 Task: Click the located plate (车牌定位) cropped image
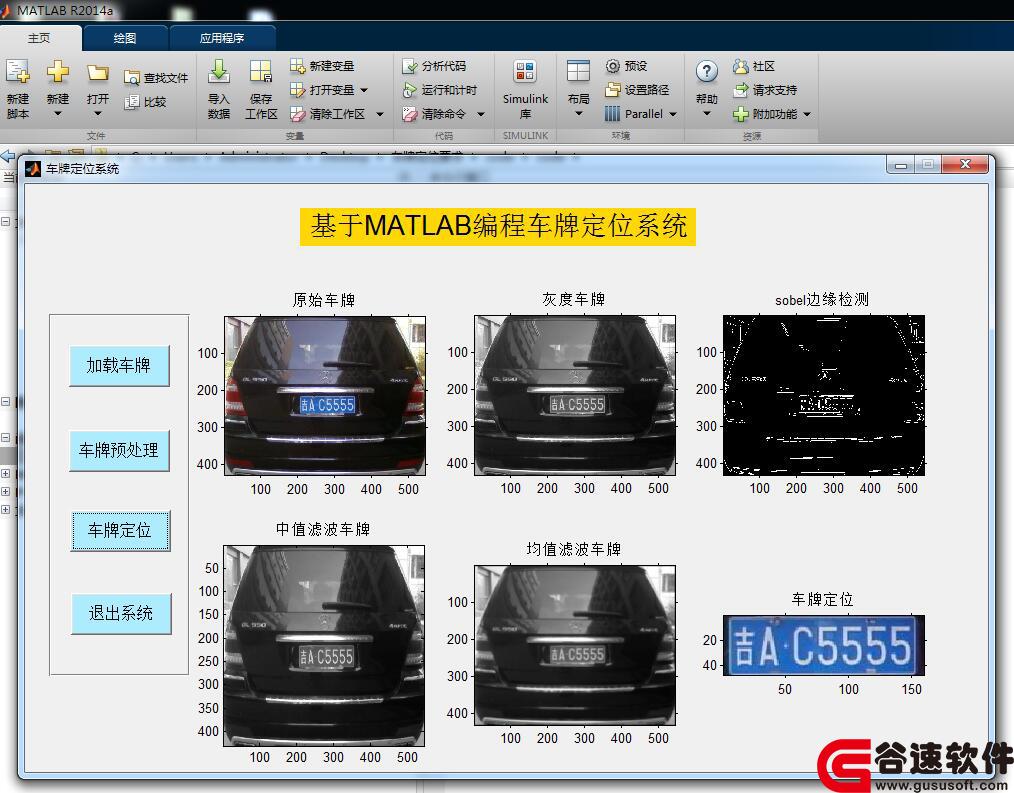824,646
